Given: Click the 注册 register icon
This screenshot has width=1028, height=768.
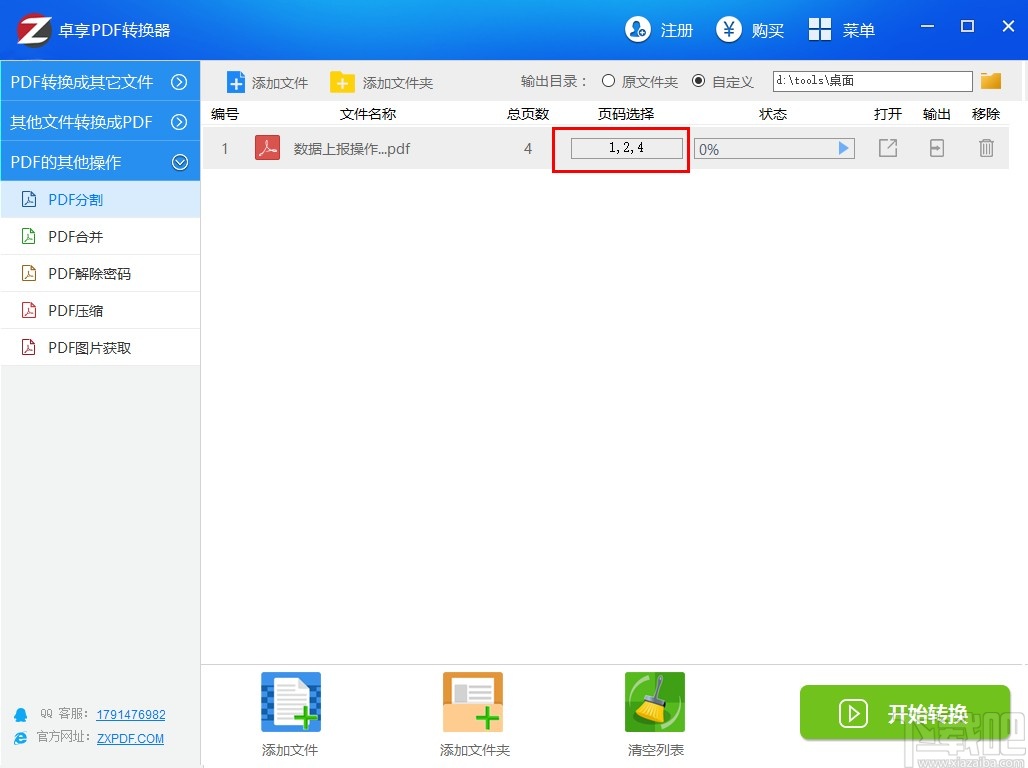Looking at the screenshot, I should pyautogui.click(x=637, y=30).
